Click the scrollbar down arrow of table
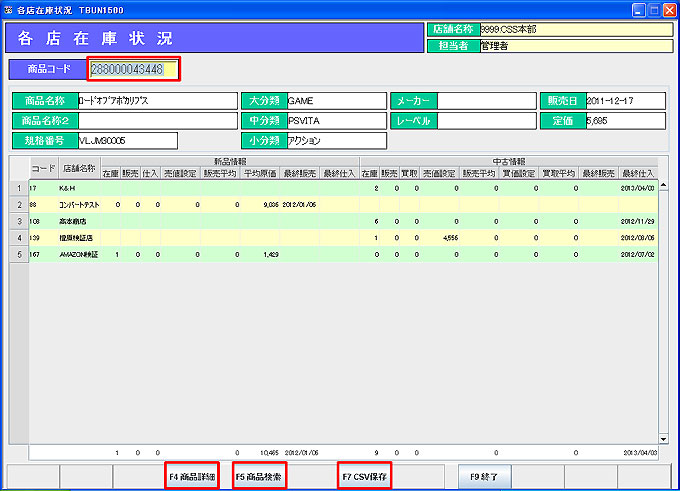Viewport: 680px width, 491px height. tap(664, 438)
